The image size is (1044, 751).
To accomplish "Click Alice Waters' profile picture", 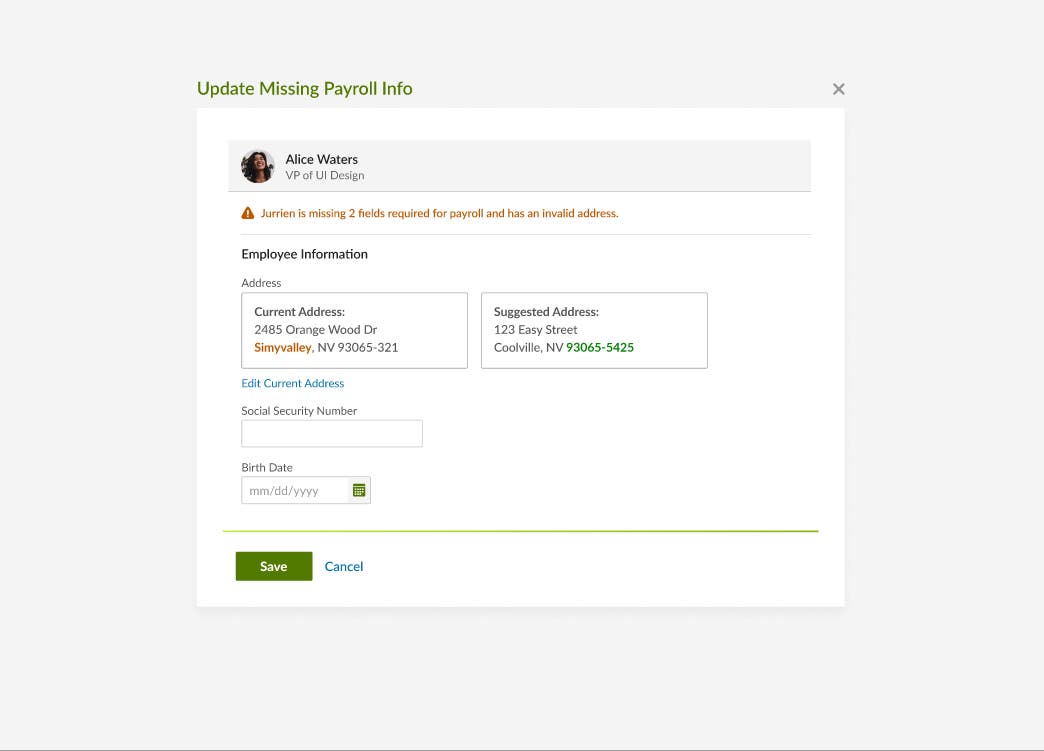I will pos(257,166).
